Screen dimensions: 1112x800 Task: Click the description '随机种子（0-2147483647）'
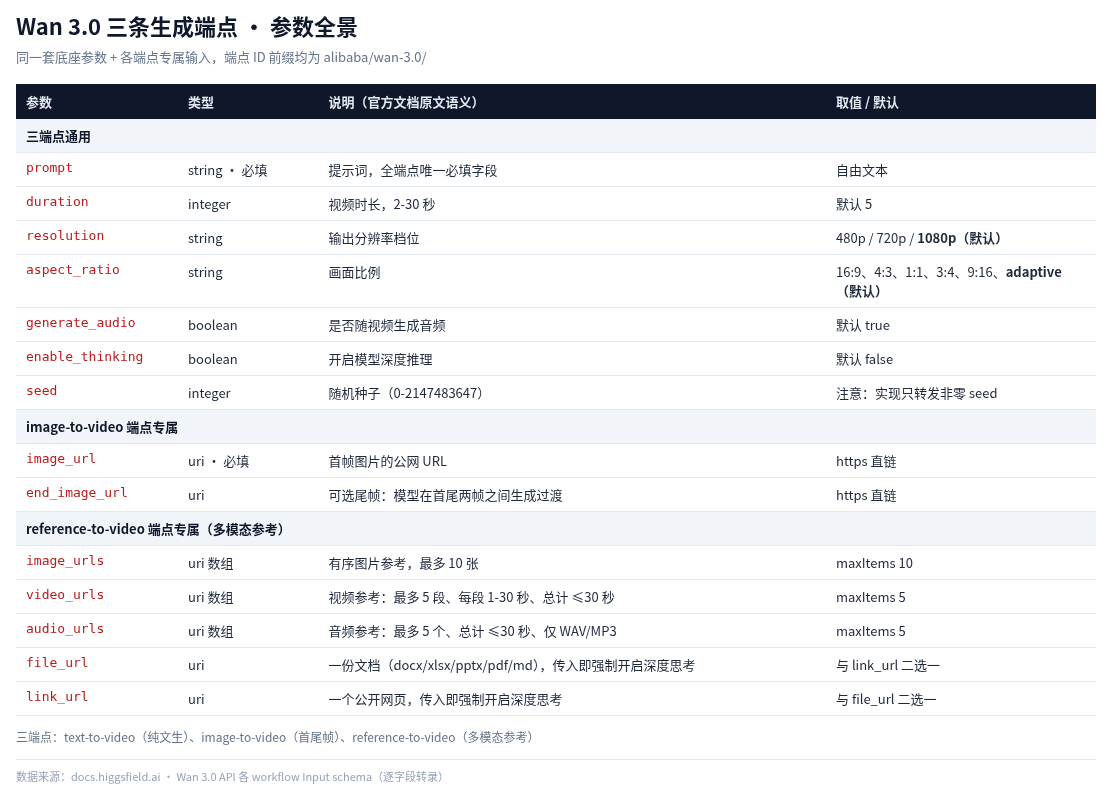(406, 394)
